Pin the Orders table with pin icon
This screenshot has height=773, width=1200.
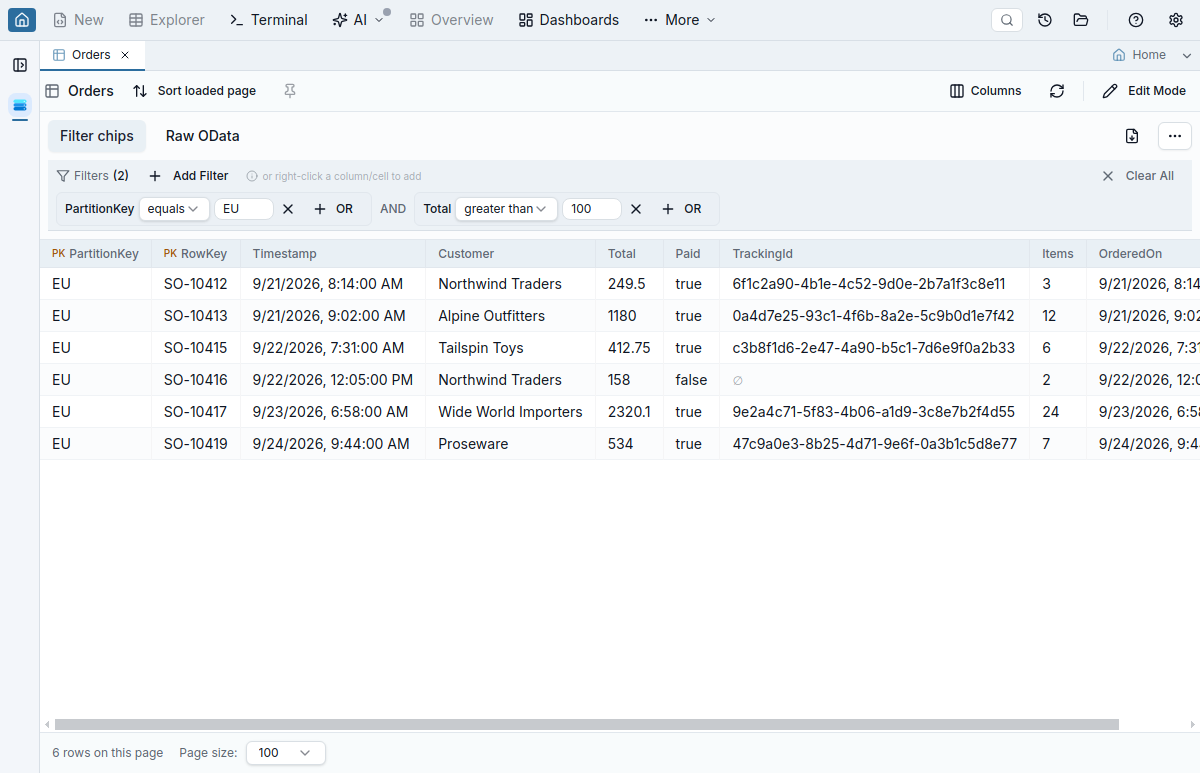point(290,91)
